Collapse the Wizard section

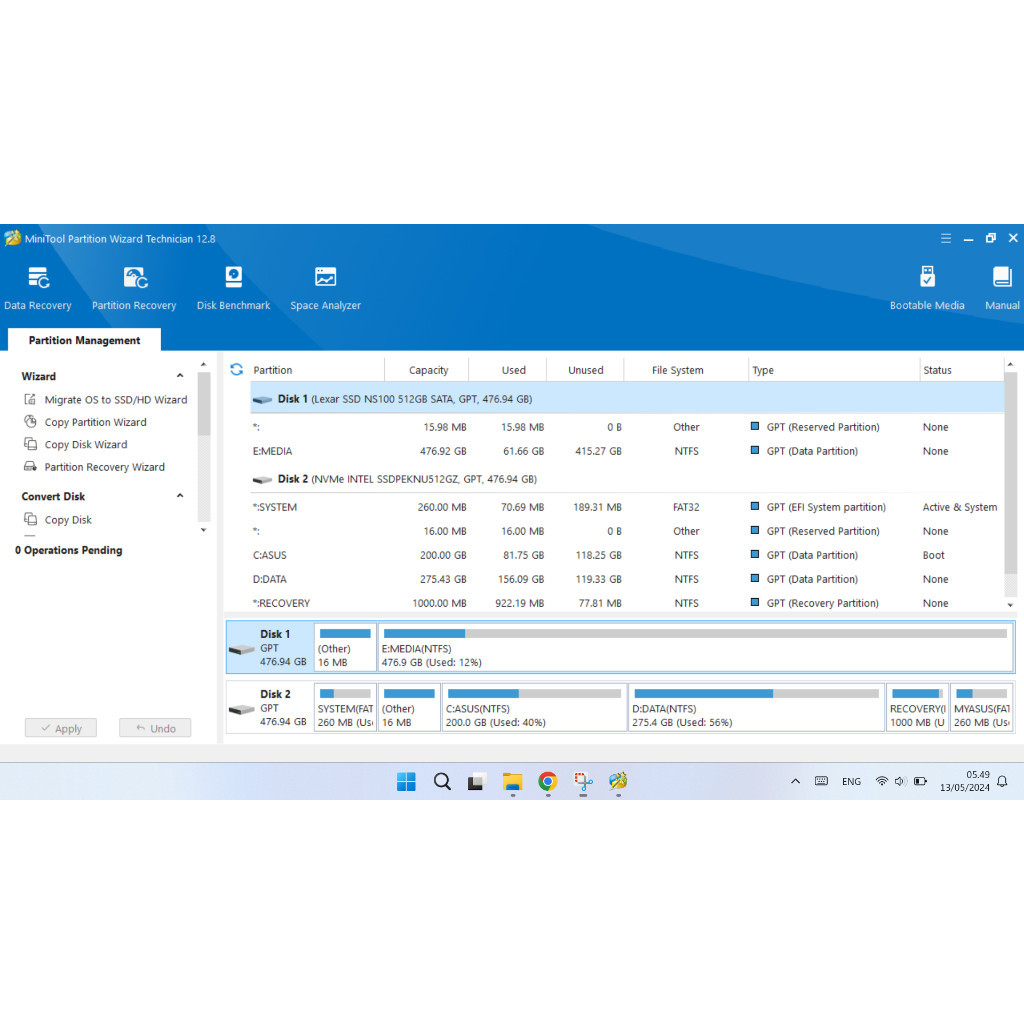pyautogui.click(x=180, y=376)
